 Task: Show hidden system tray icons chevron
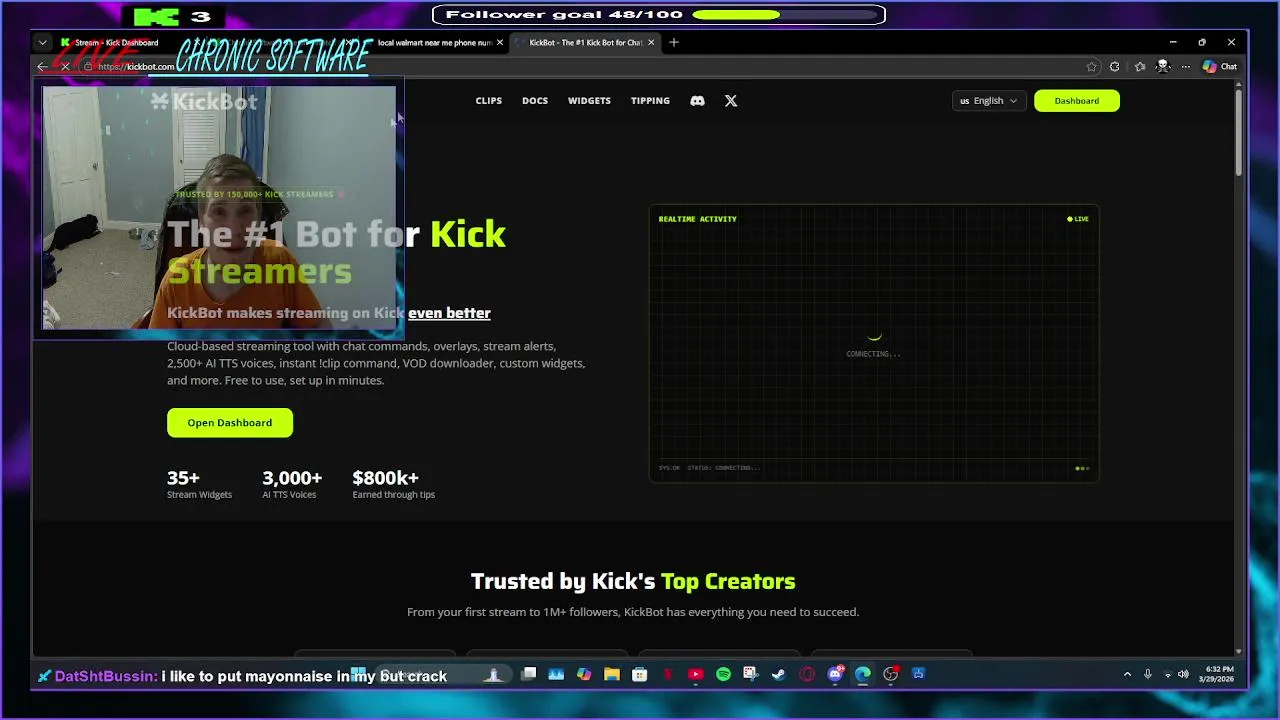(x=1127, y=675)
